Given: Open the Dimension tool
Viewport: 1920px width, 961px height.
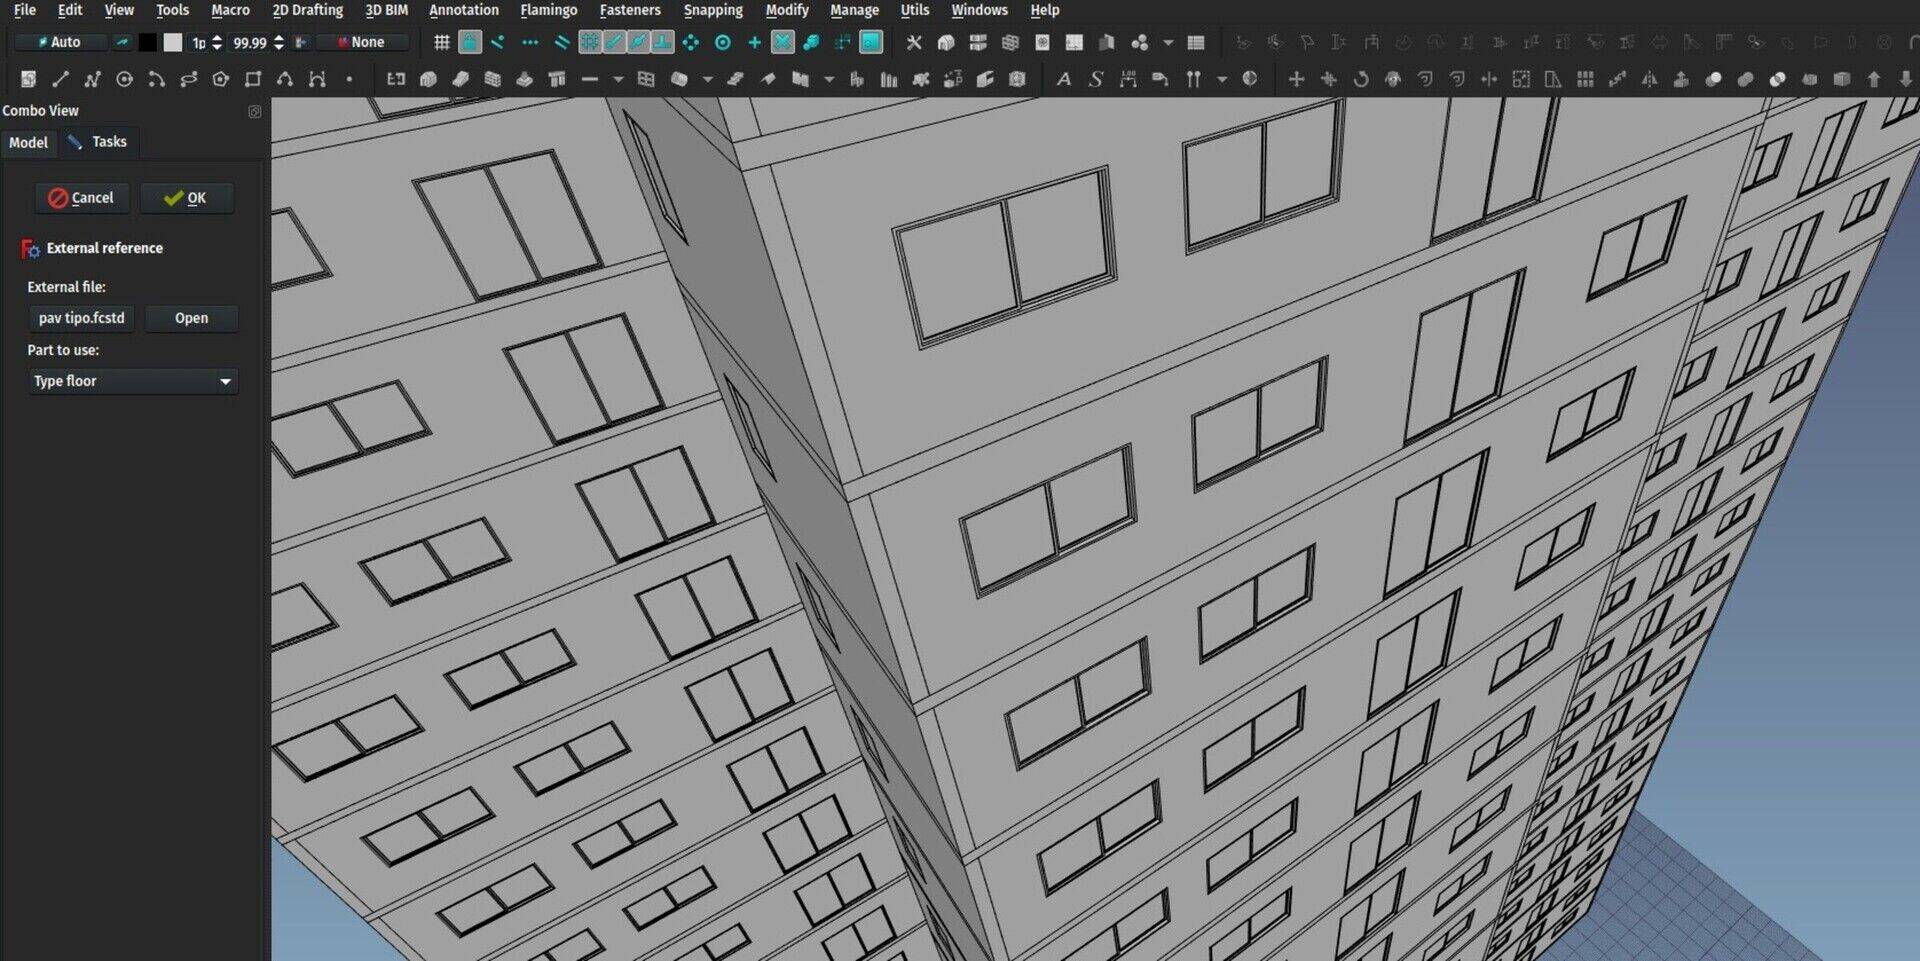Looking at the screenshot, I should [1128, 79].
